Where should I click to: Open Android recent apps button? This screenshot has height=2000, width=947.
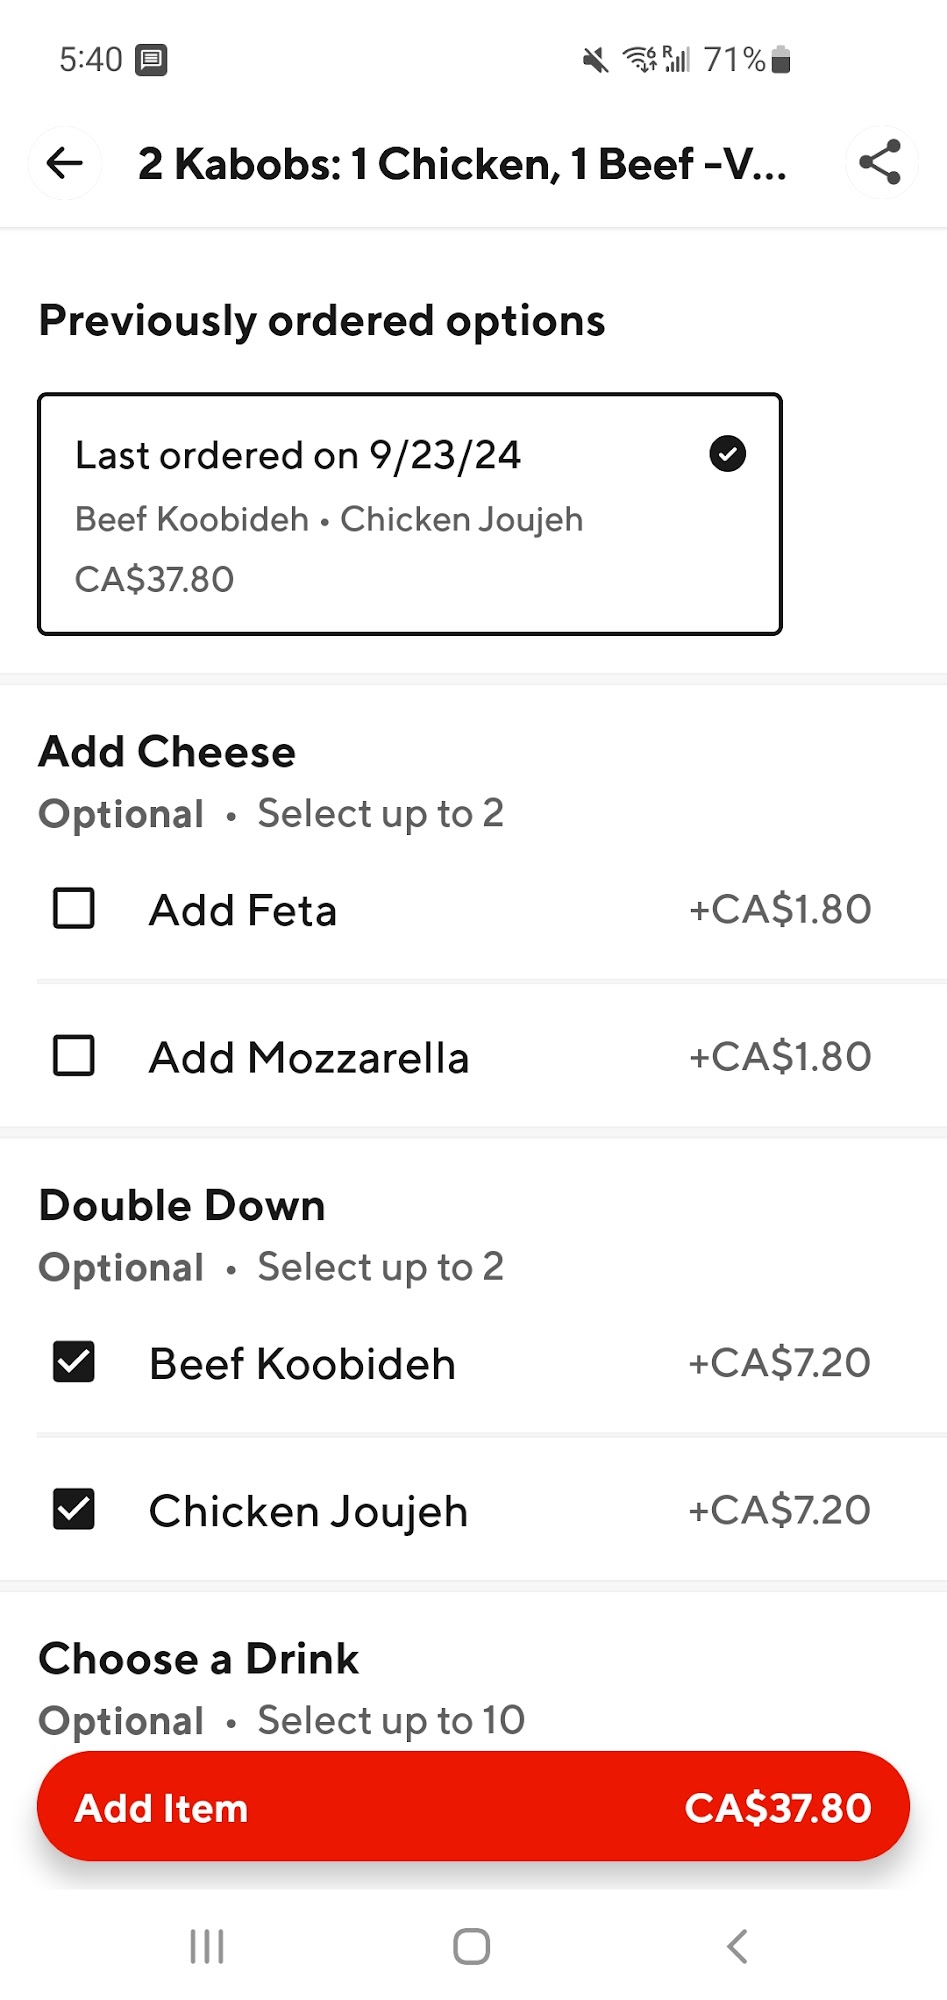pos(207,1946)
